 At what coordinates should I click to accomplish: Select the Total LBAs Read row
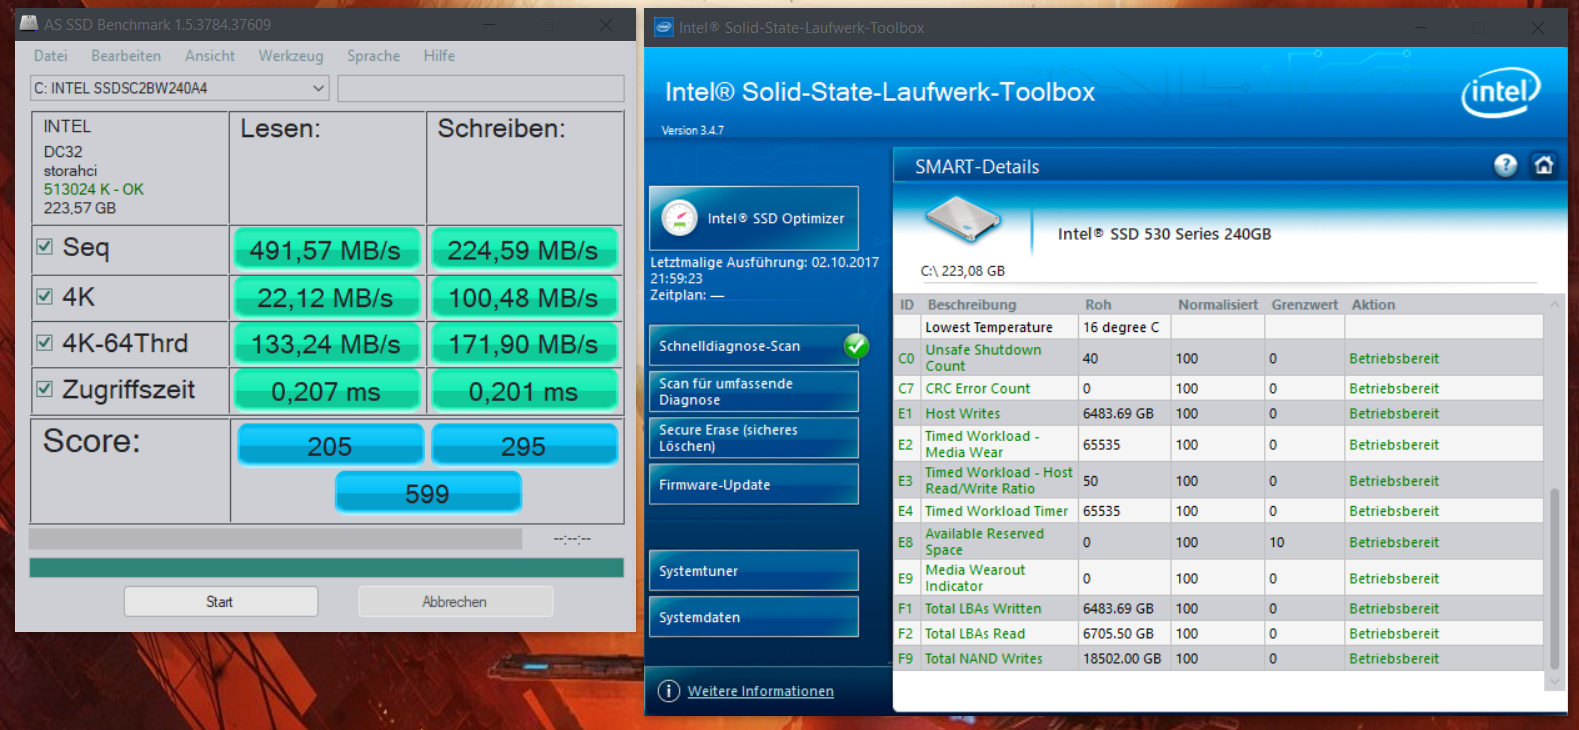coord(1219,633)
